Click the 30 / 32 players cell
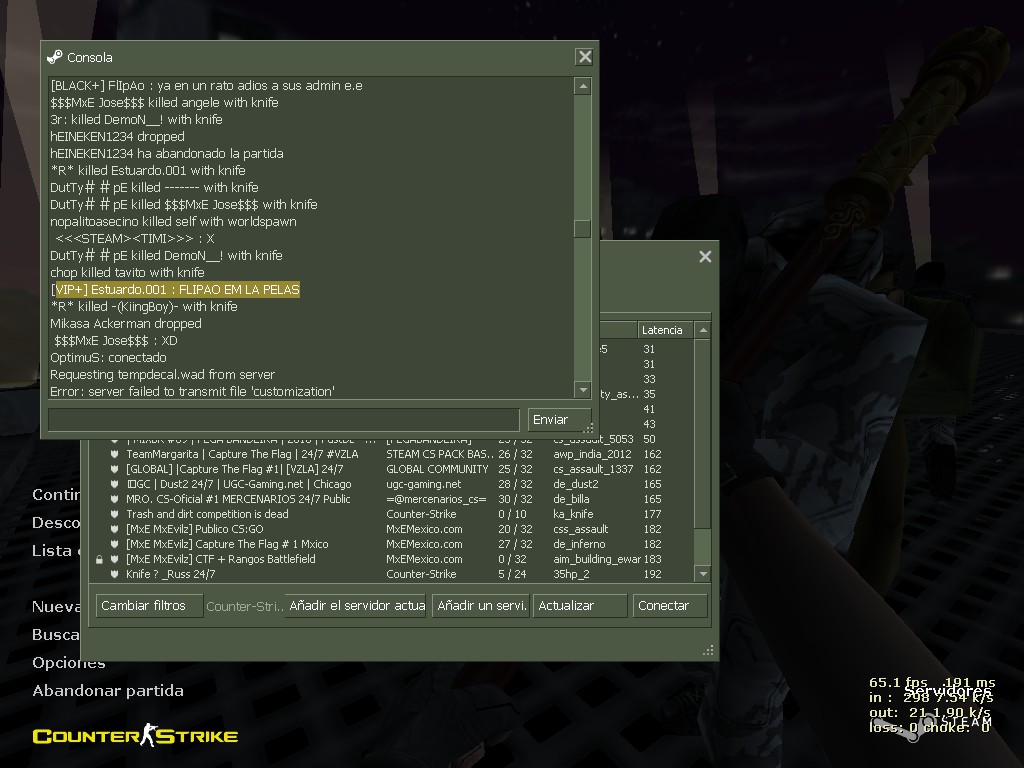This screenshot has width=1024, height=768. click(x=515, y=499)
